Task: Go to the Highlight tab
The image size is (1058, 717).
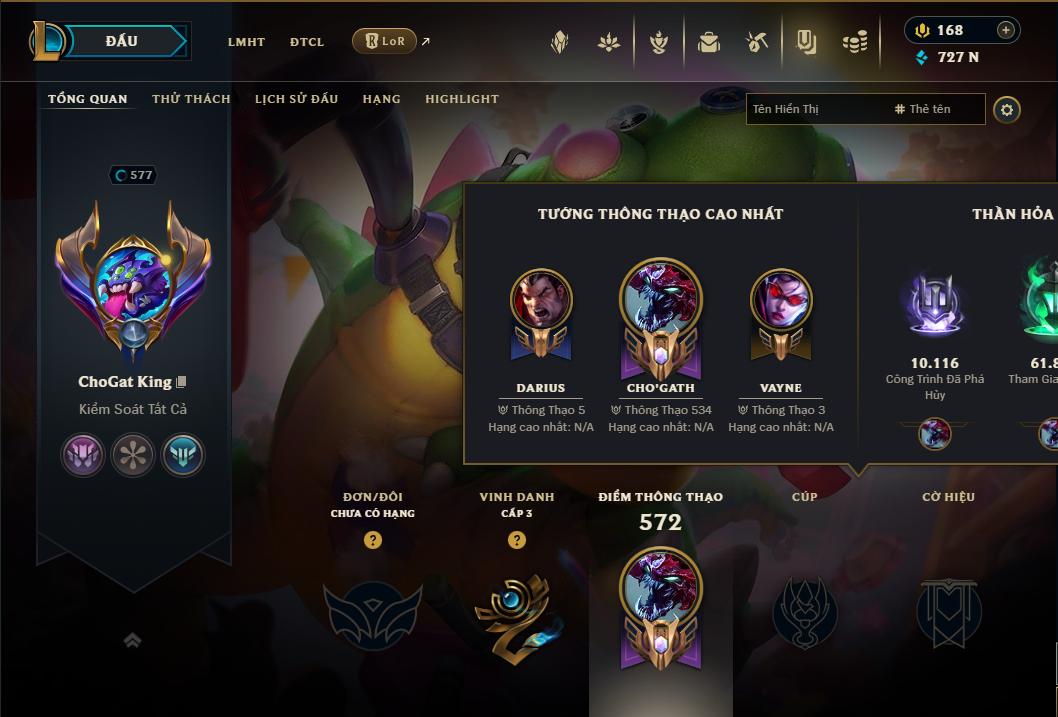Action: [x=462, y=99]
